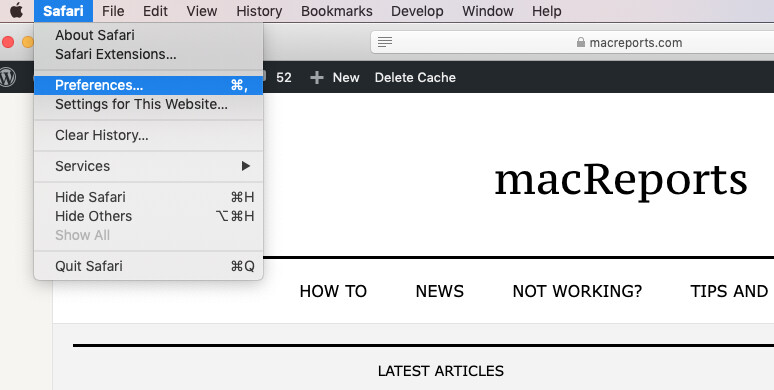Click the Reader view icon in address bar

click(x=385, y=42)
